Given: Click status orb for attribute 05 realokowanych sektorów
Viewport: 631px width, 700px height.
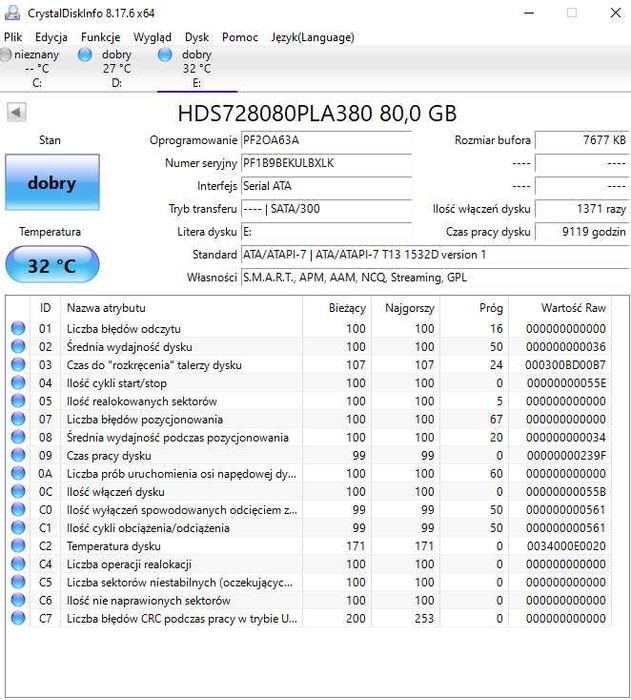Looking at the screenshot, I should point(18,400).
